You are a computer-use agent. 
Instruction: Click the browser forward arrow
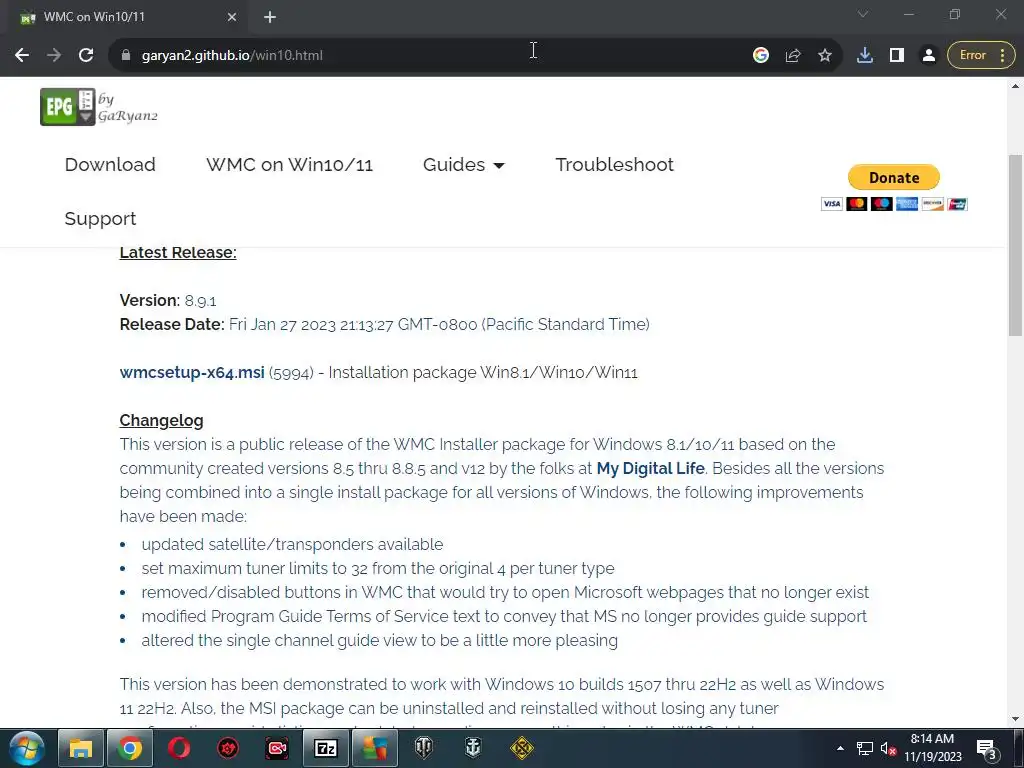(54, 56)
